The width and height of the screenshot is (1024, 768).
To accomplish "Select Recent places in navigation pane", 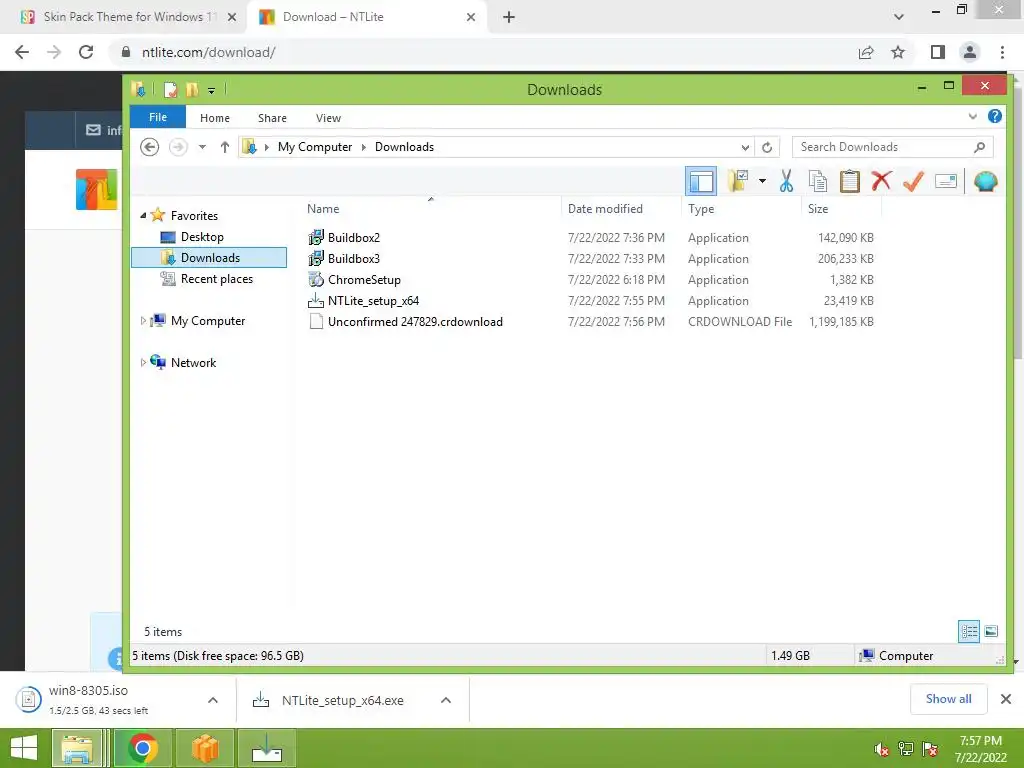I will (217, 279).
